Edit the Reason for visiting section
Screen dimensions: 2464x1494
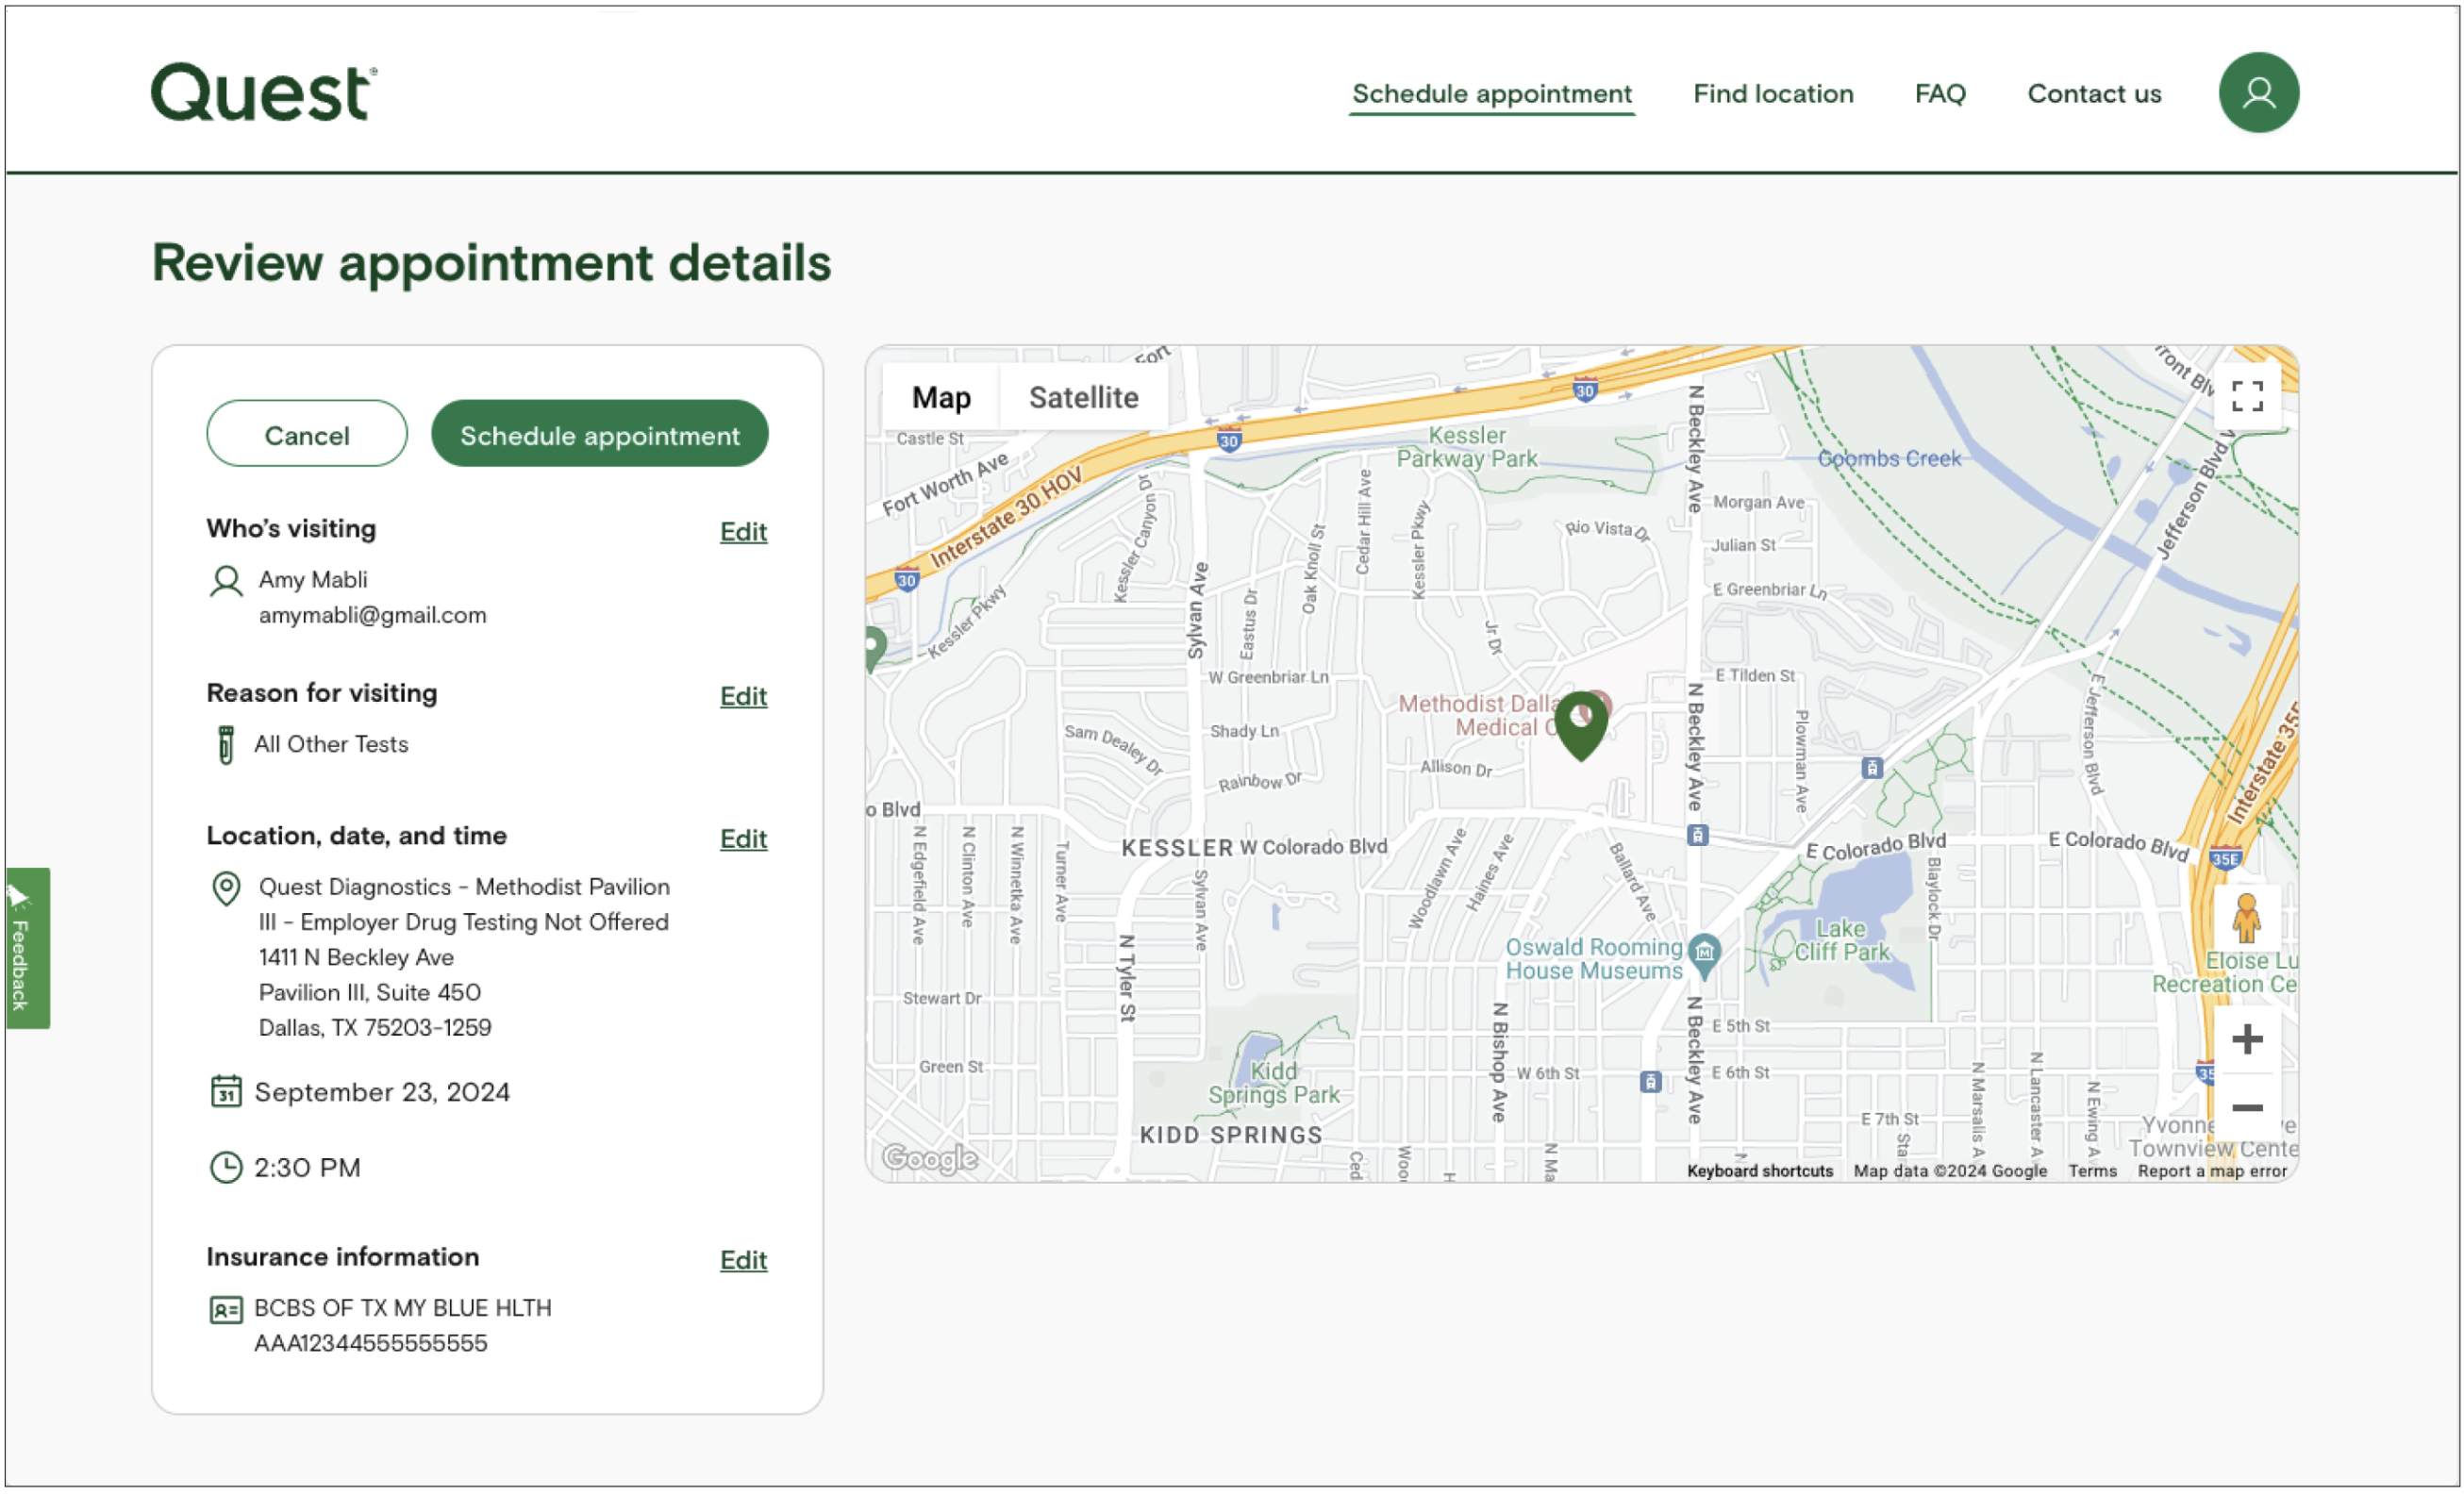pos(743,696)
